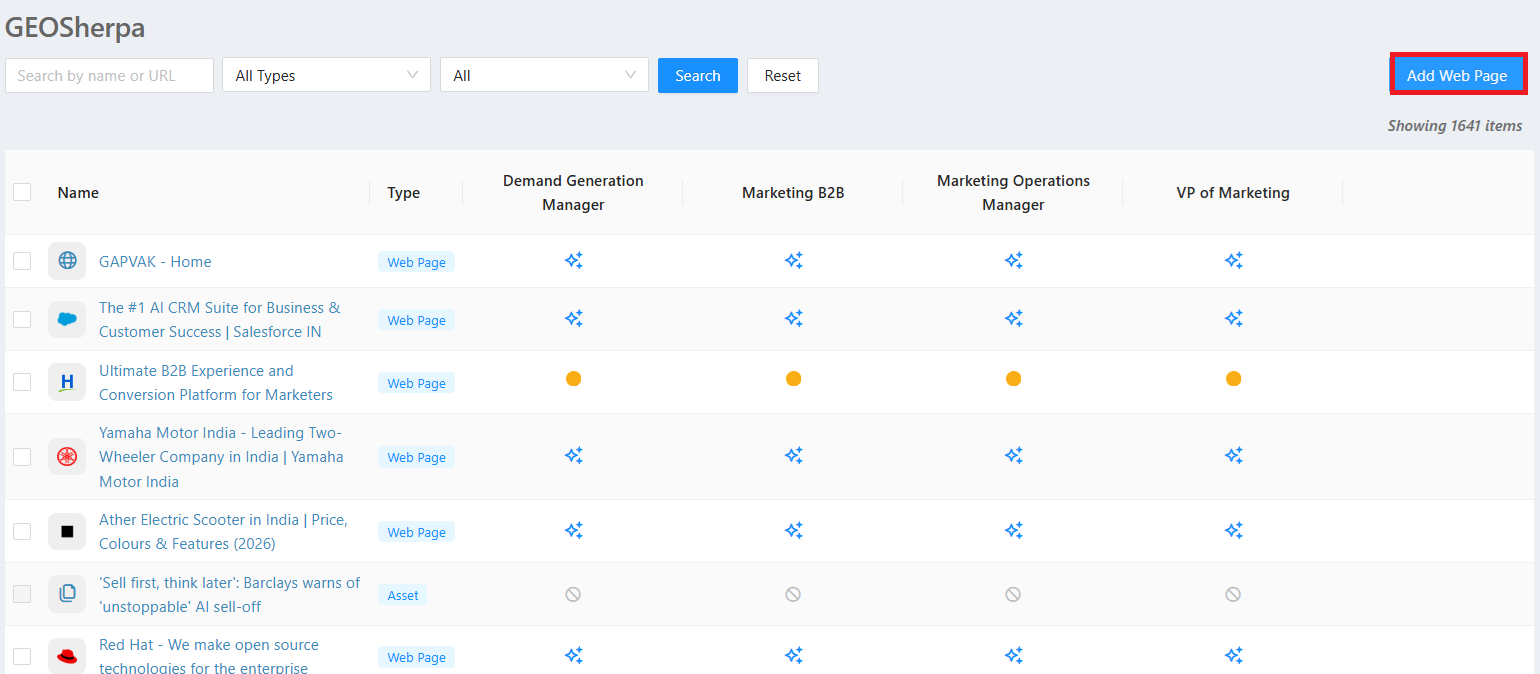Check the Red Hat row checkbox
Screen dimensions: 1540x674
(x=22, y=656)
